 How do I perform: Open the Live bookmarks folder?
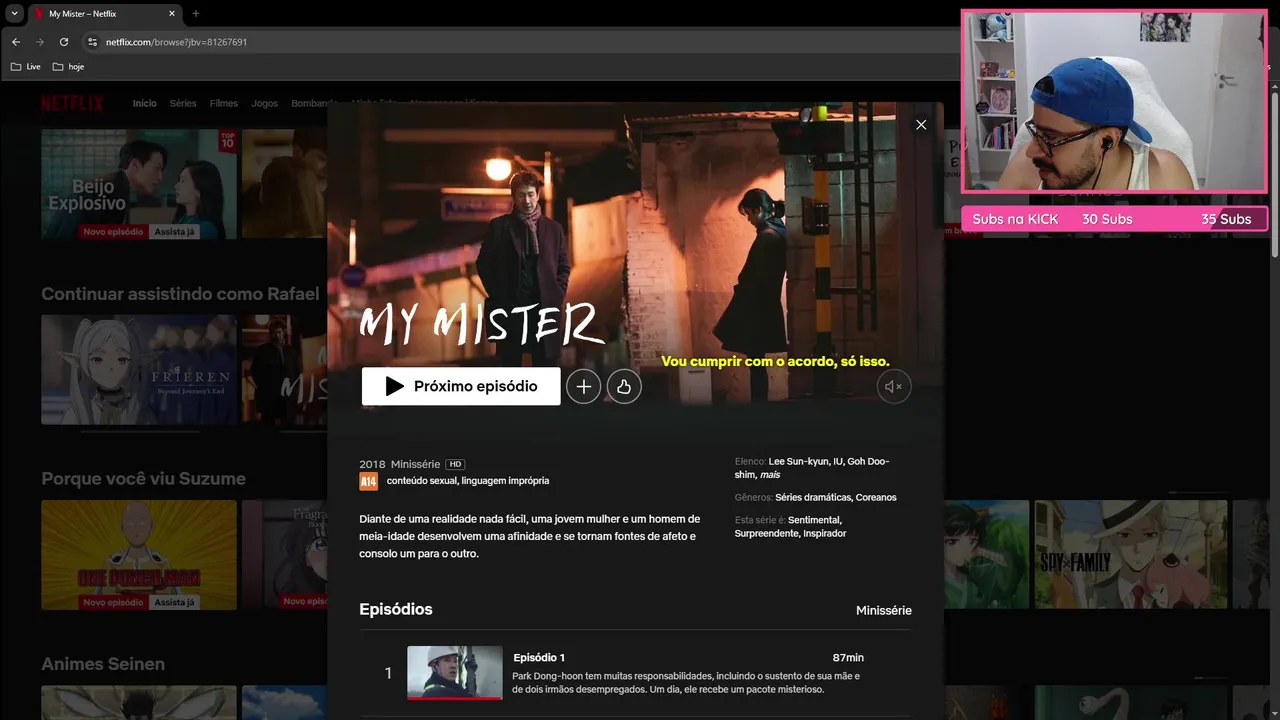tap(26, 67)
